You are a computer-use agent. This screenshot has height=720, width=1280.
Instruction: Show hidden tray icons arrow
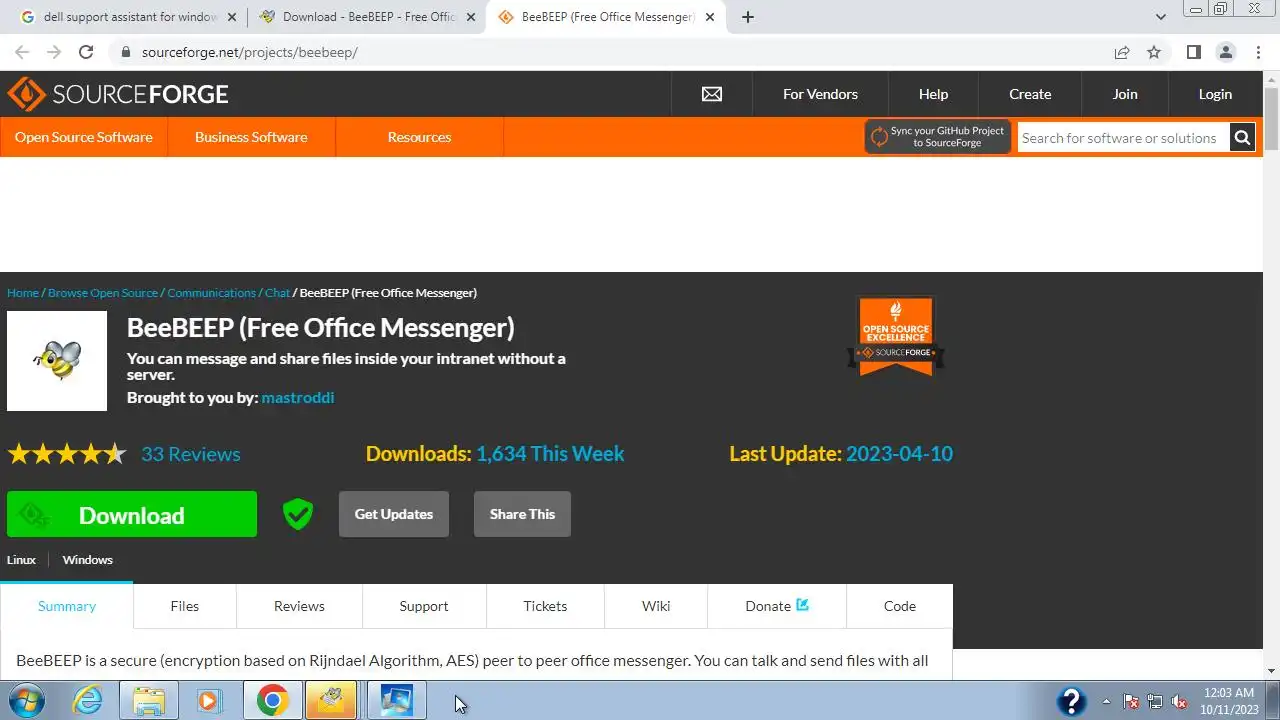pos(1106,701)
